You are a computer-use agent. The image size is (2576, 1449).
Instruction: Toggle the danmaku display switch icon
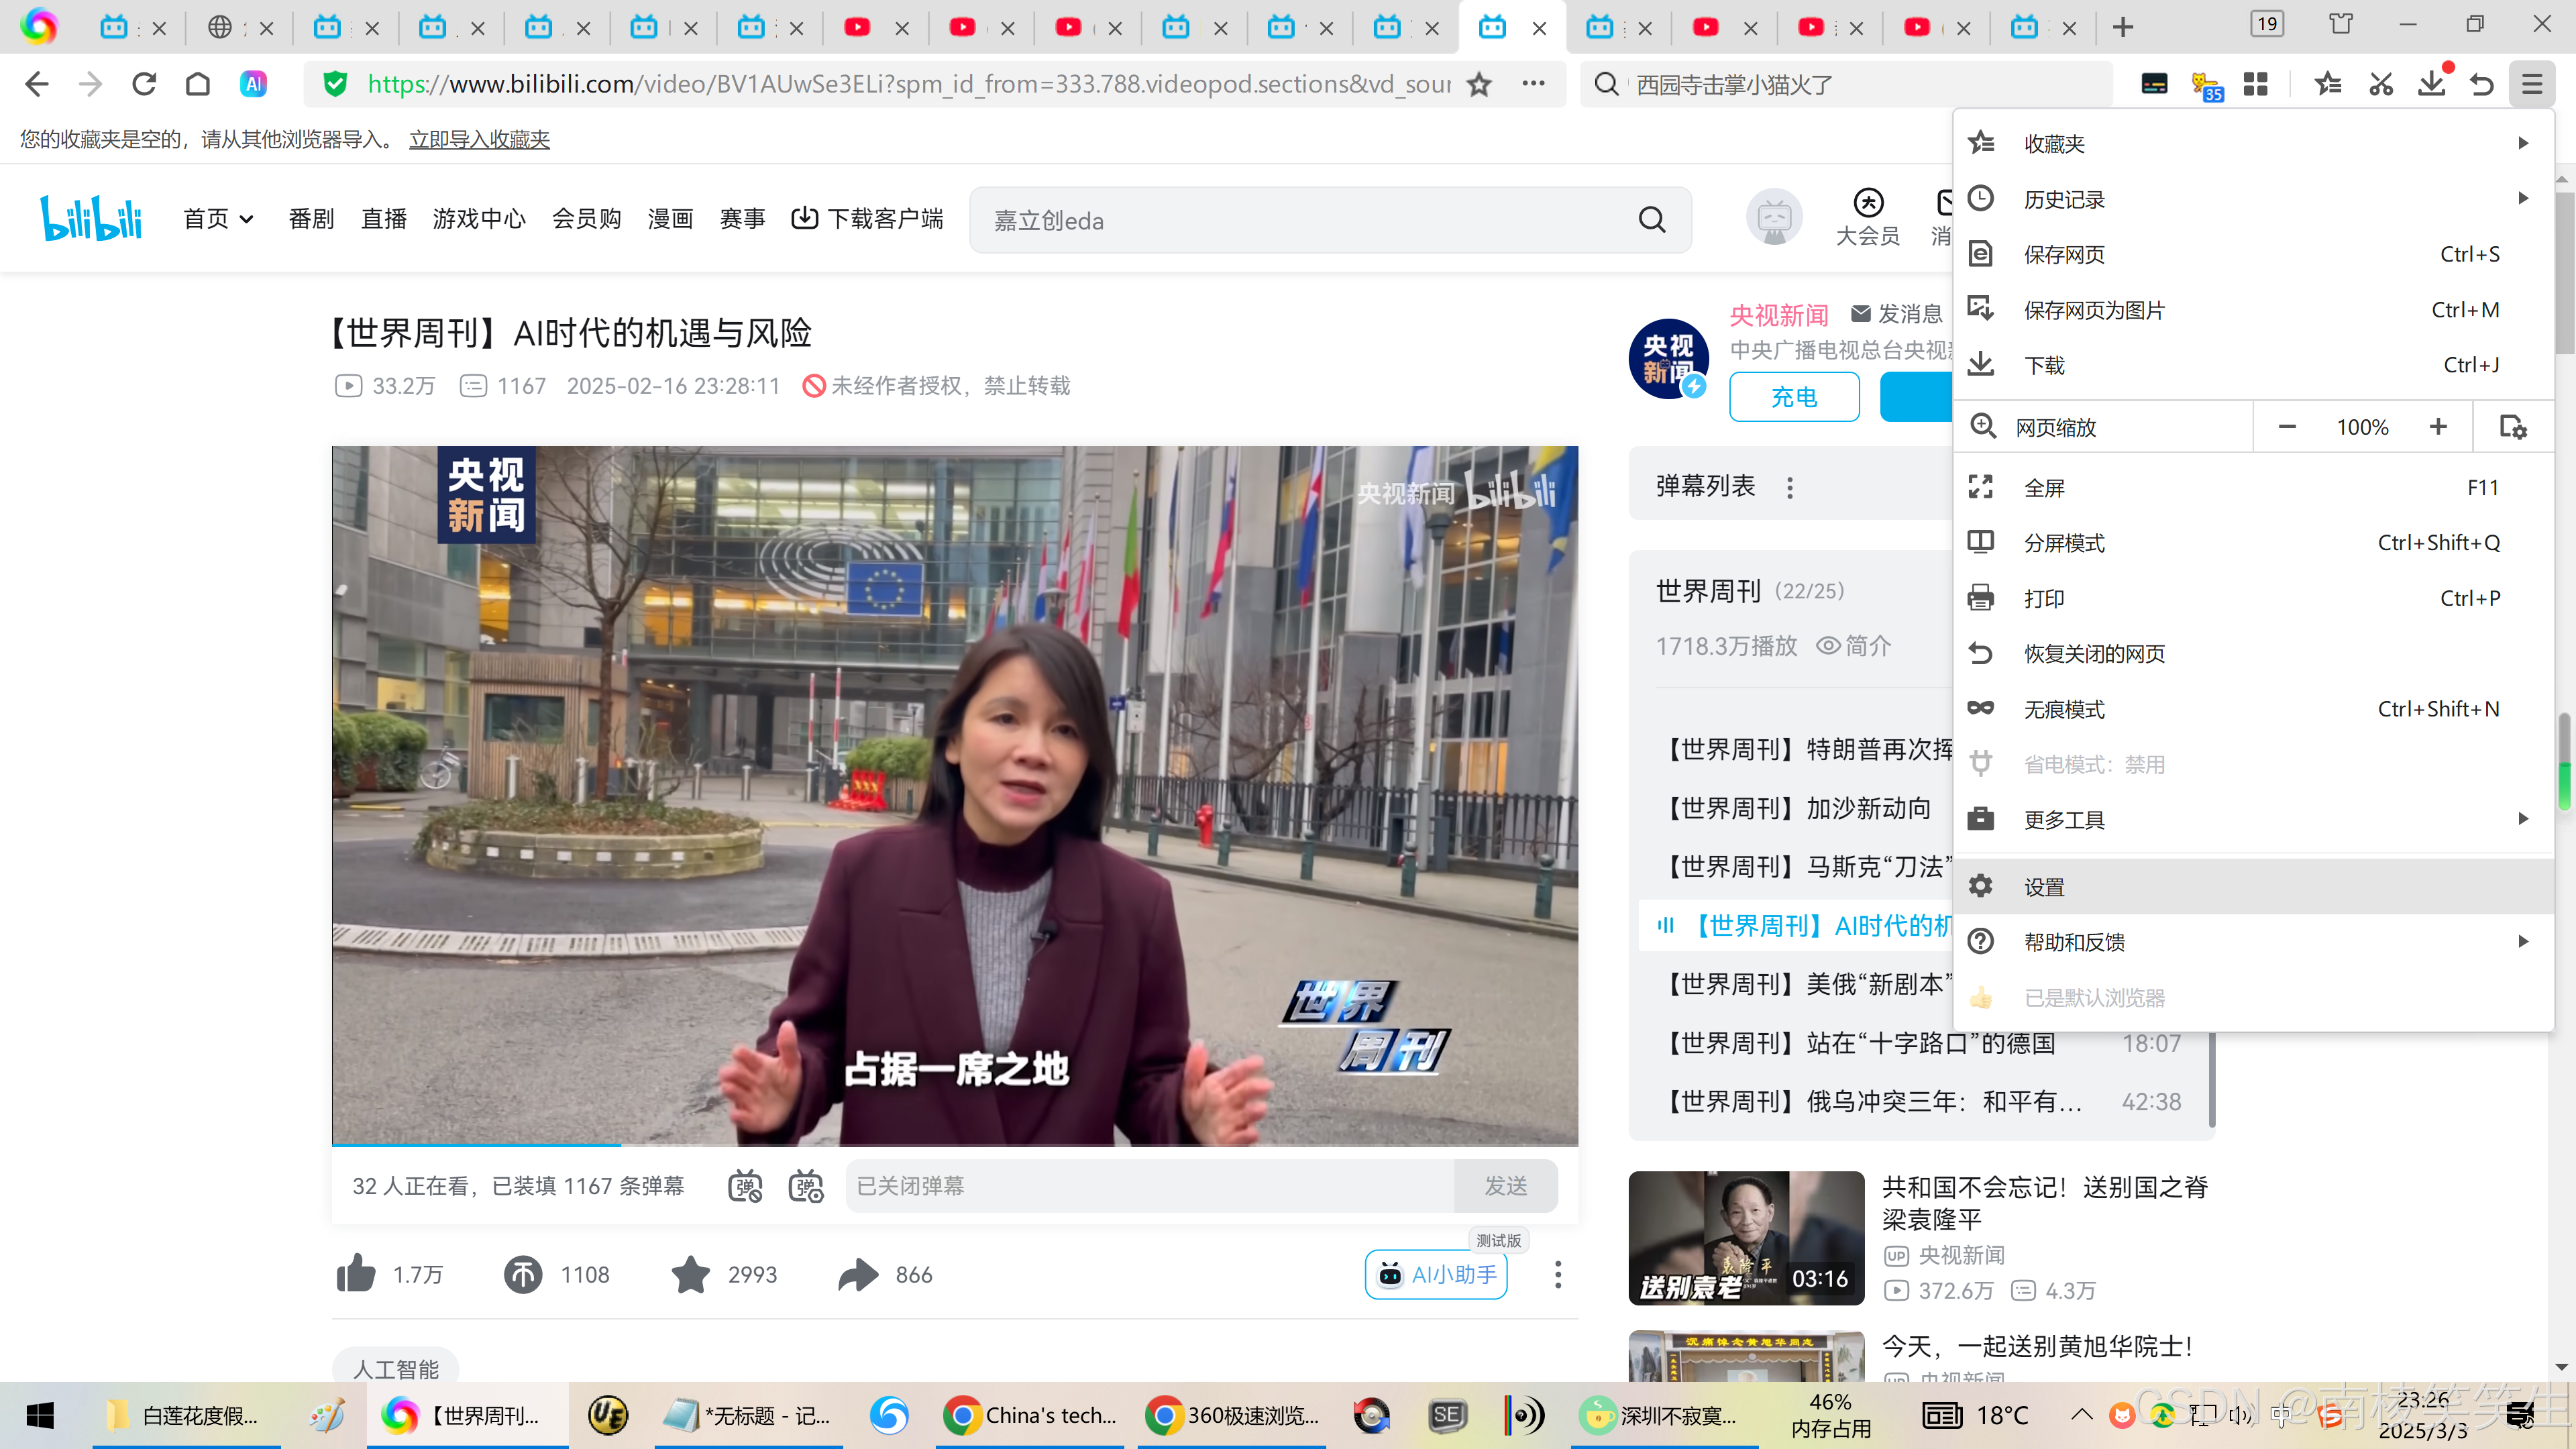(745, 1186)
